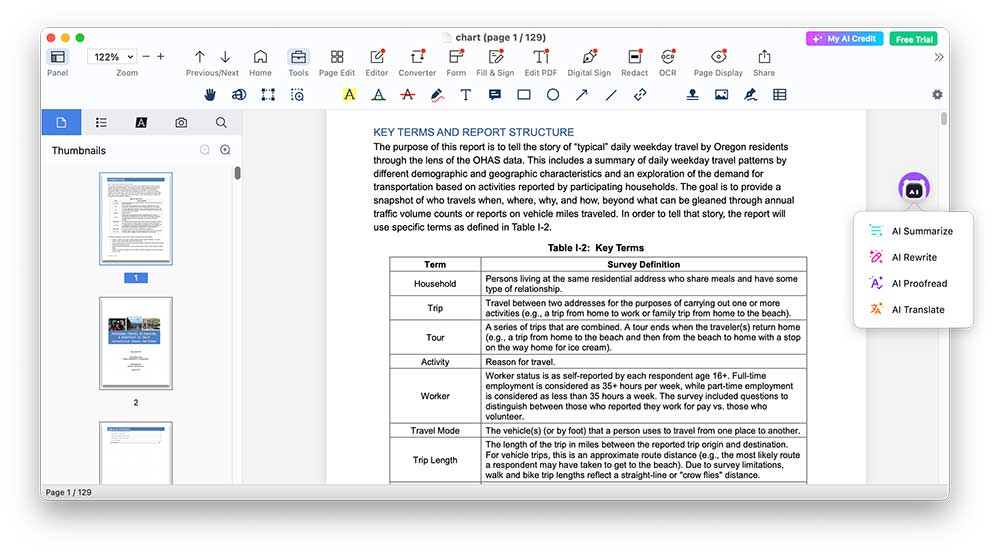Choose AI Summarize from menu
The image size is (1000, 554).
pos(913,231)
